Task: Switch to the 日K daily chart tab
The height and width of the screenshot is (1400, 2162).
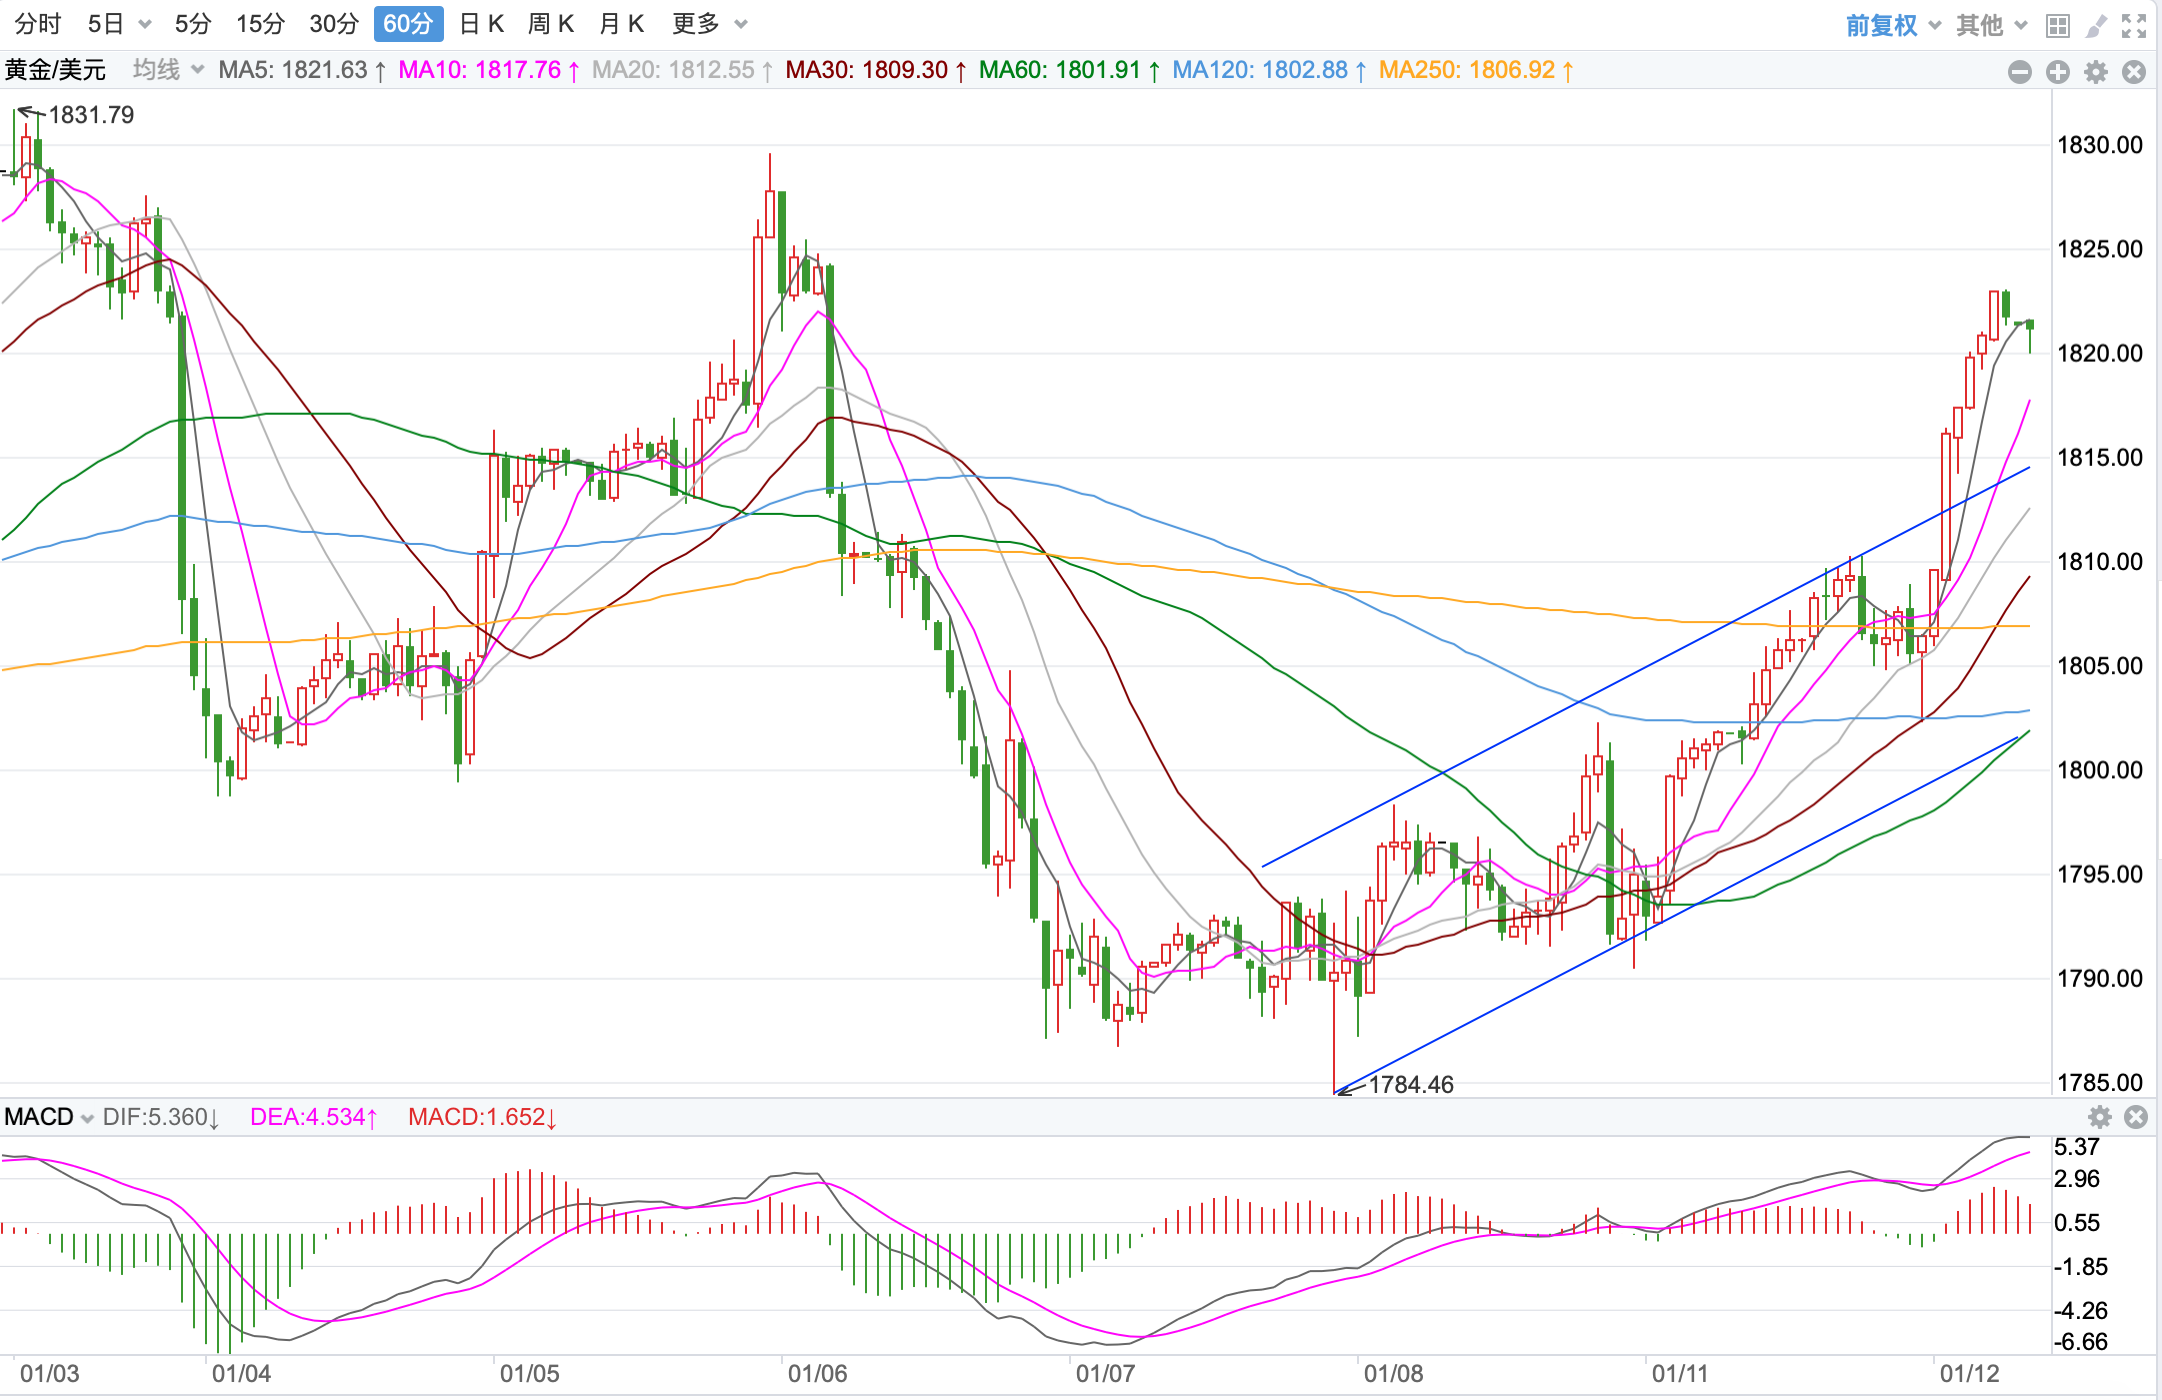Action: (x=481, y=24)
